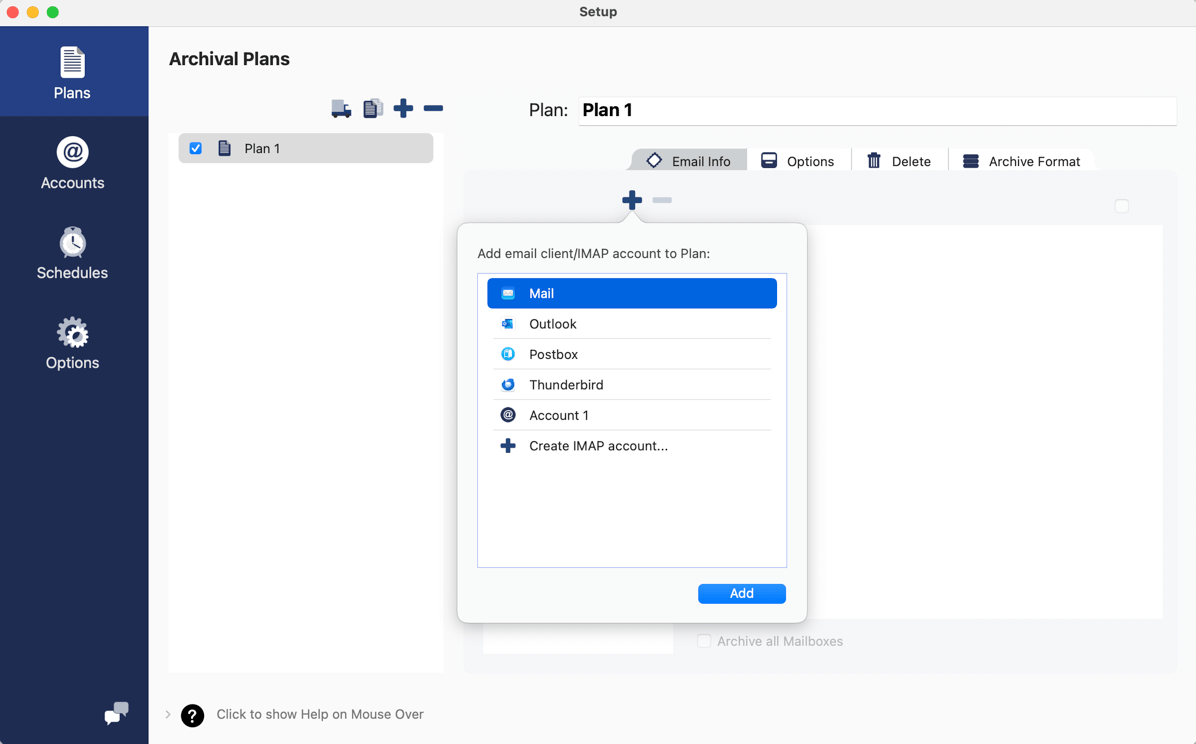Edit the Plan name field
Screen dimensions: 1196x744
point(877,110)
